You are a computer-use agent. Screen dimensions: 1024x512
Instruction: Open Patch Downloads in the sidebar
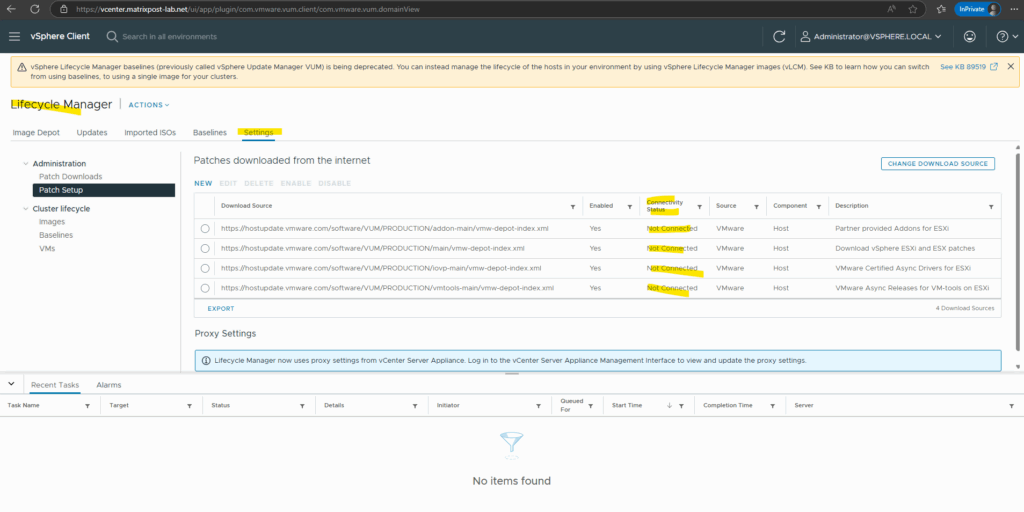(x=71, y=176)
